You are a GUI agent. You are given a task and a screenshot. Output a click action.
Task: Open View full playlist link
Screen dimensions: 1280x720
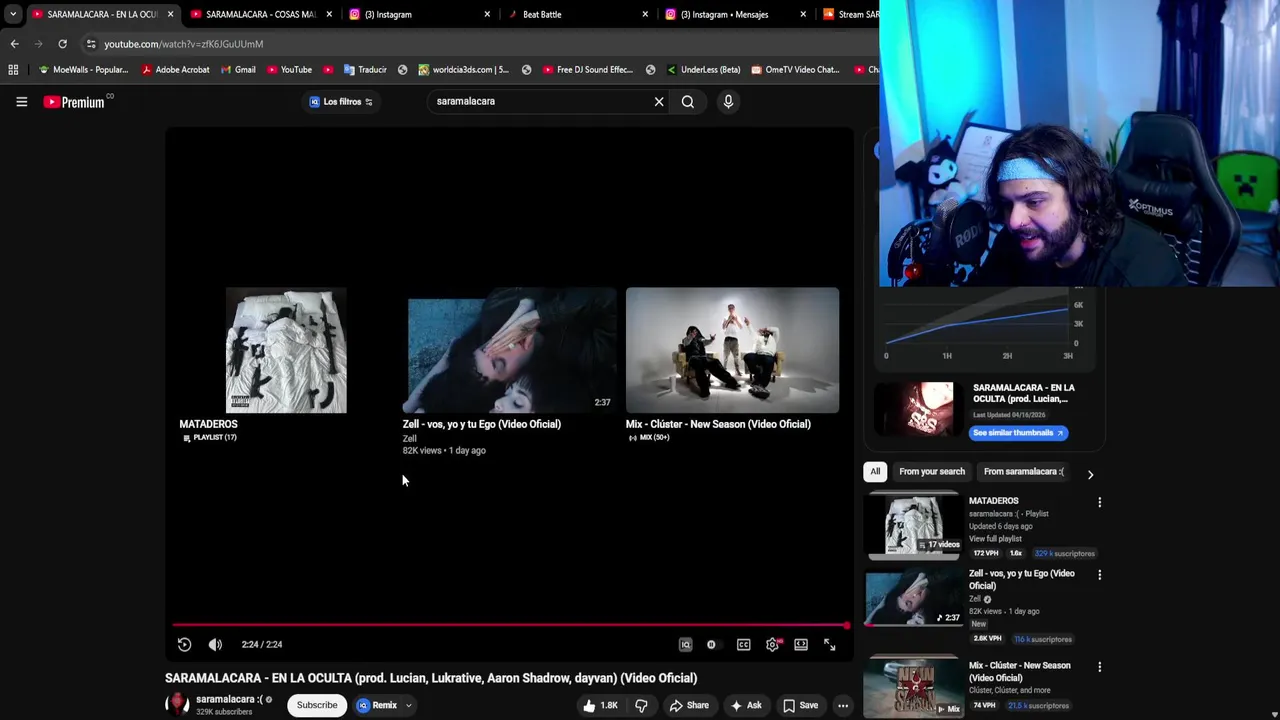point(995,539)
